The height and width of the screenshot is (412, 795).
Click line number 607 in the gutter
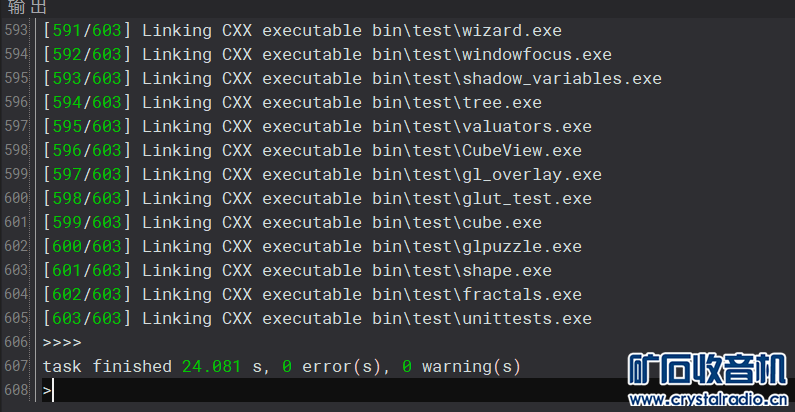tap(16, 367)
